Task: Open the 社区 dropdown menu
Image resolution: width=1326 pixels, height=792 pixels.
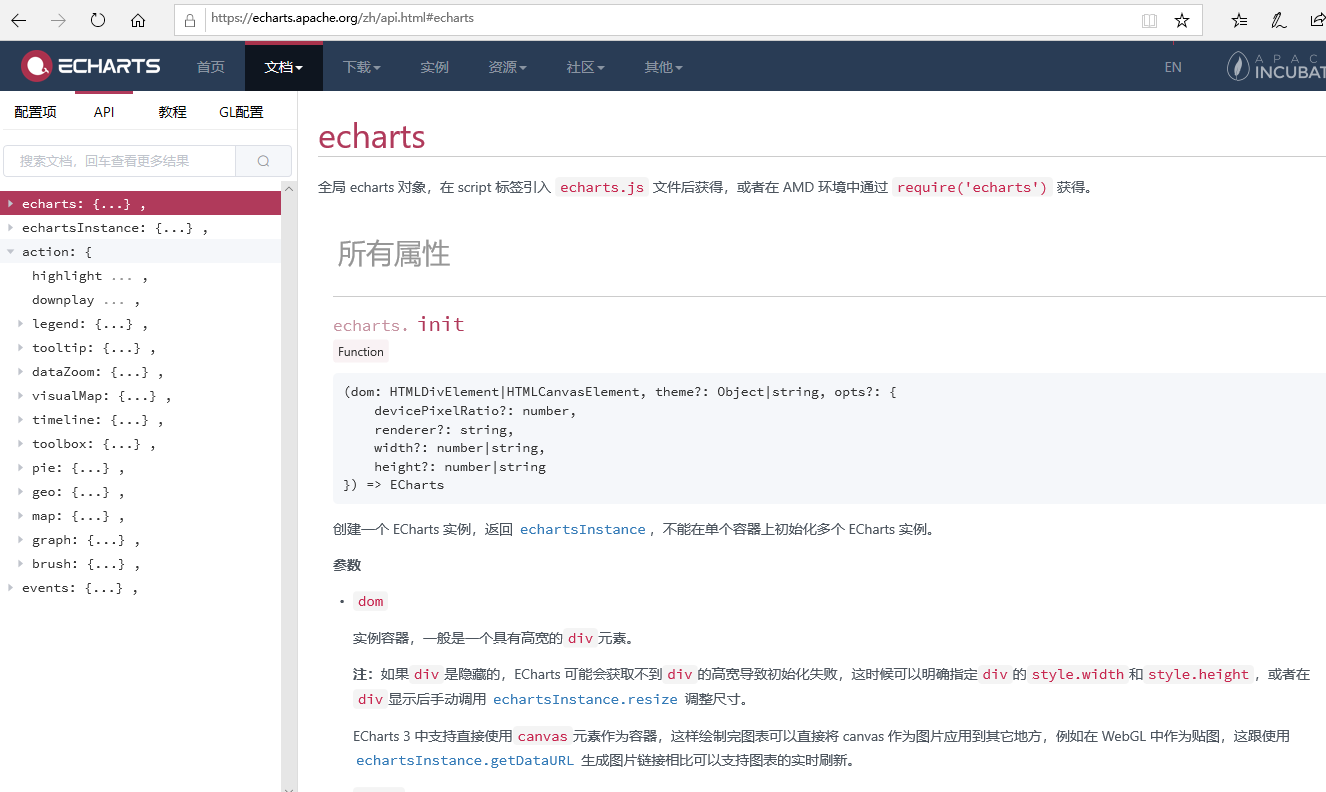Action: [585, 67]
